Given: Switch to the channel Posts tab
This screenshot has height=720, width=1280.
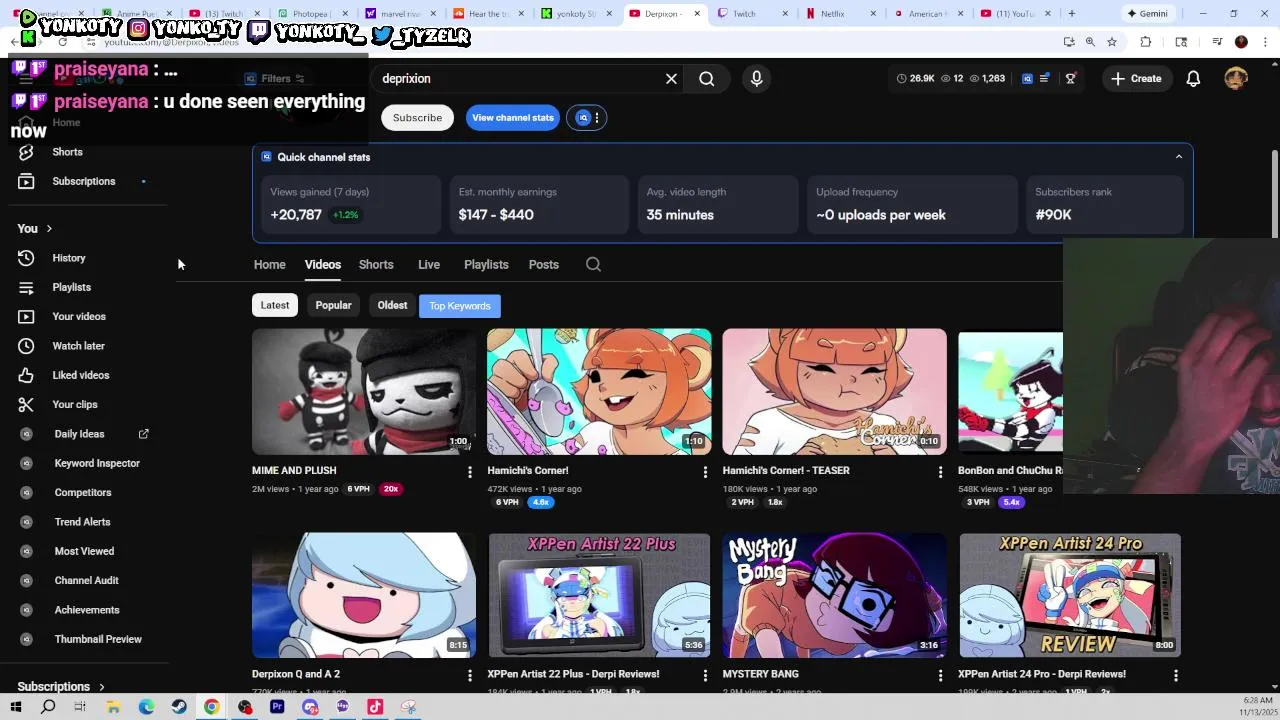Looking at the screenshot, I should pyautogui.click(x=543, y=265).
